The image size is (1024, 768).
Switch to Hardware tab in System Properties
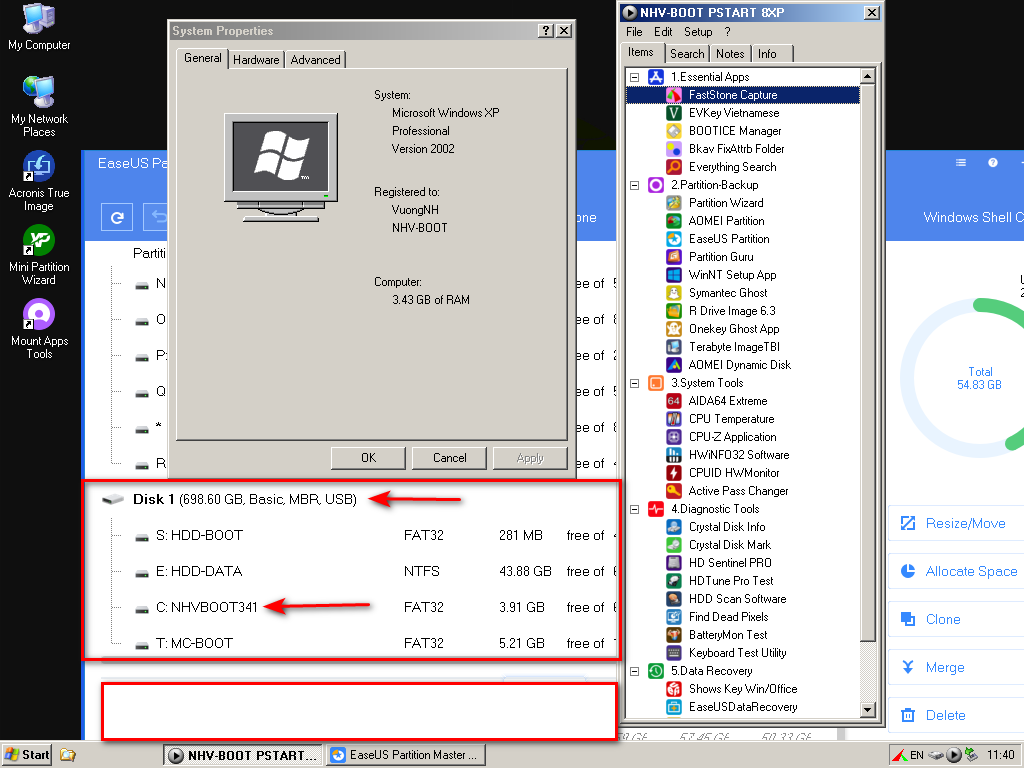pyautogui.click(x=256, y=60)
